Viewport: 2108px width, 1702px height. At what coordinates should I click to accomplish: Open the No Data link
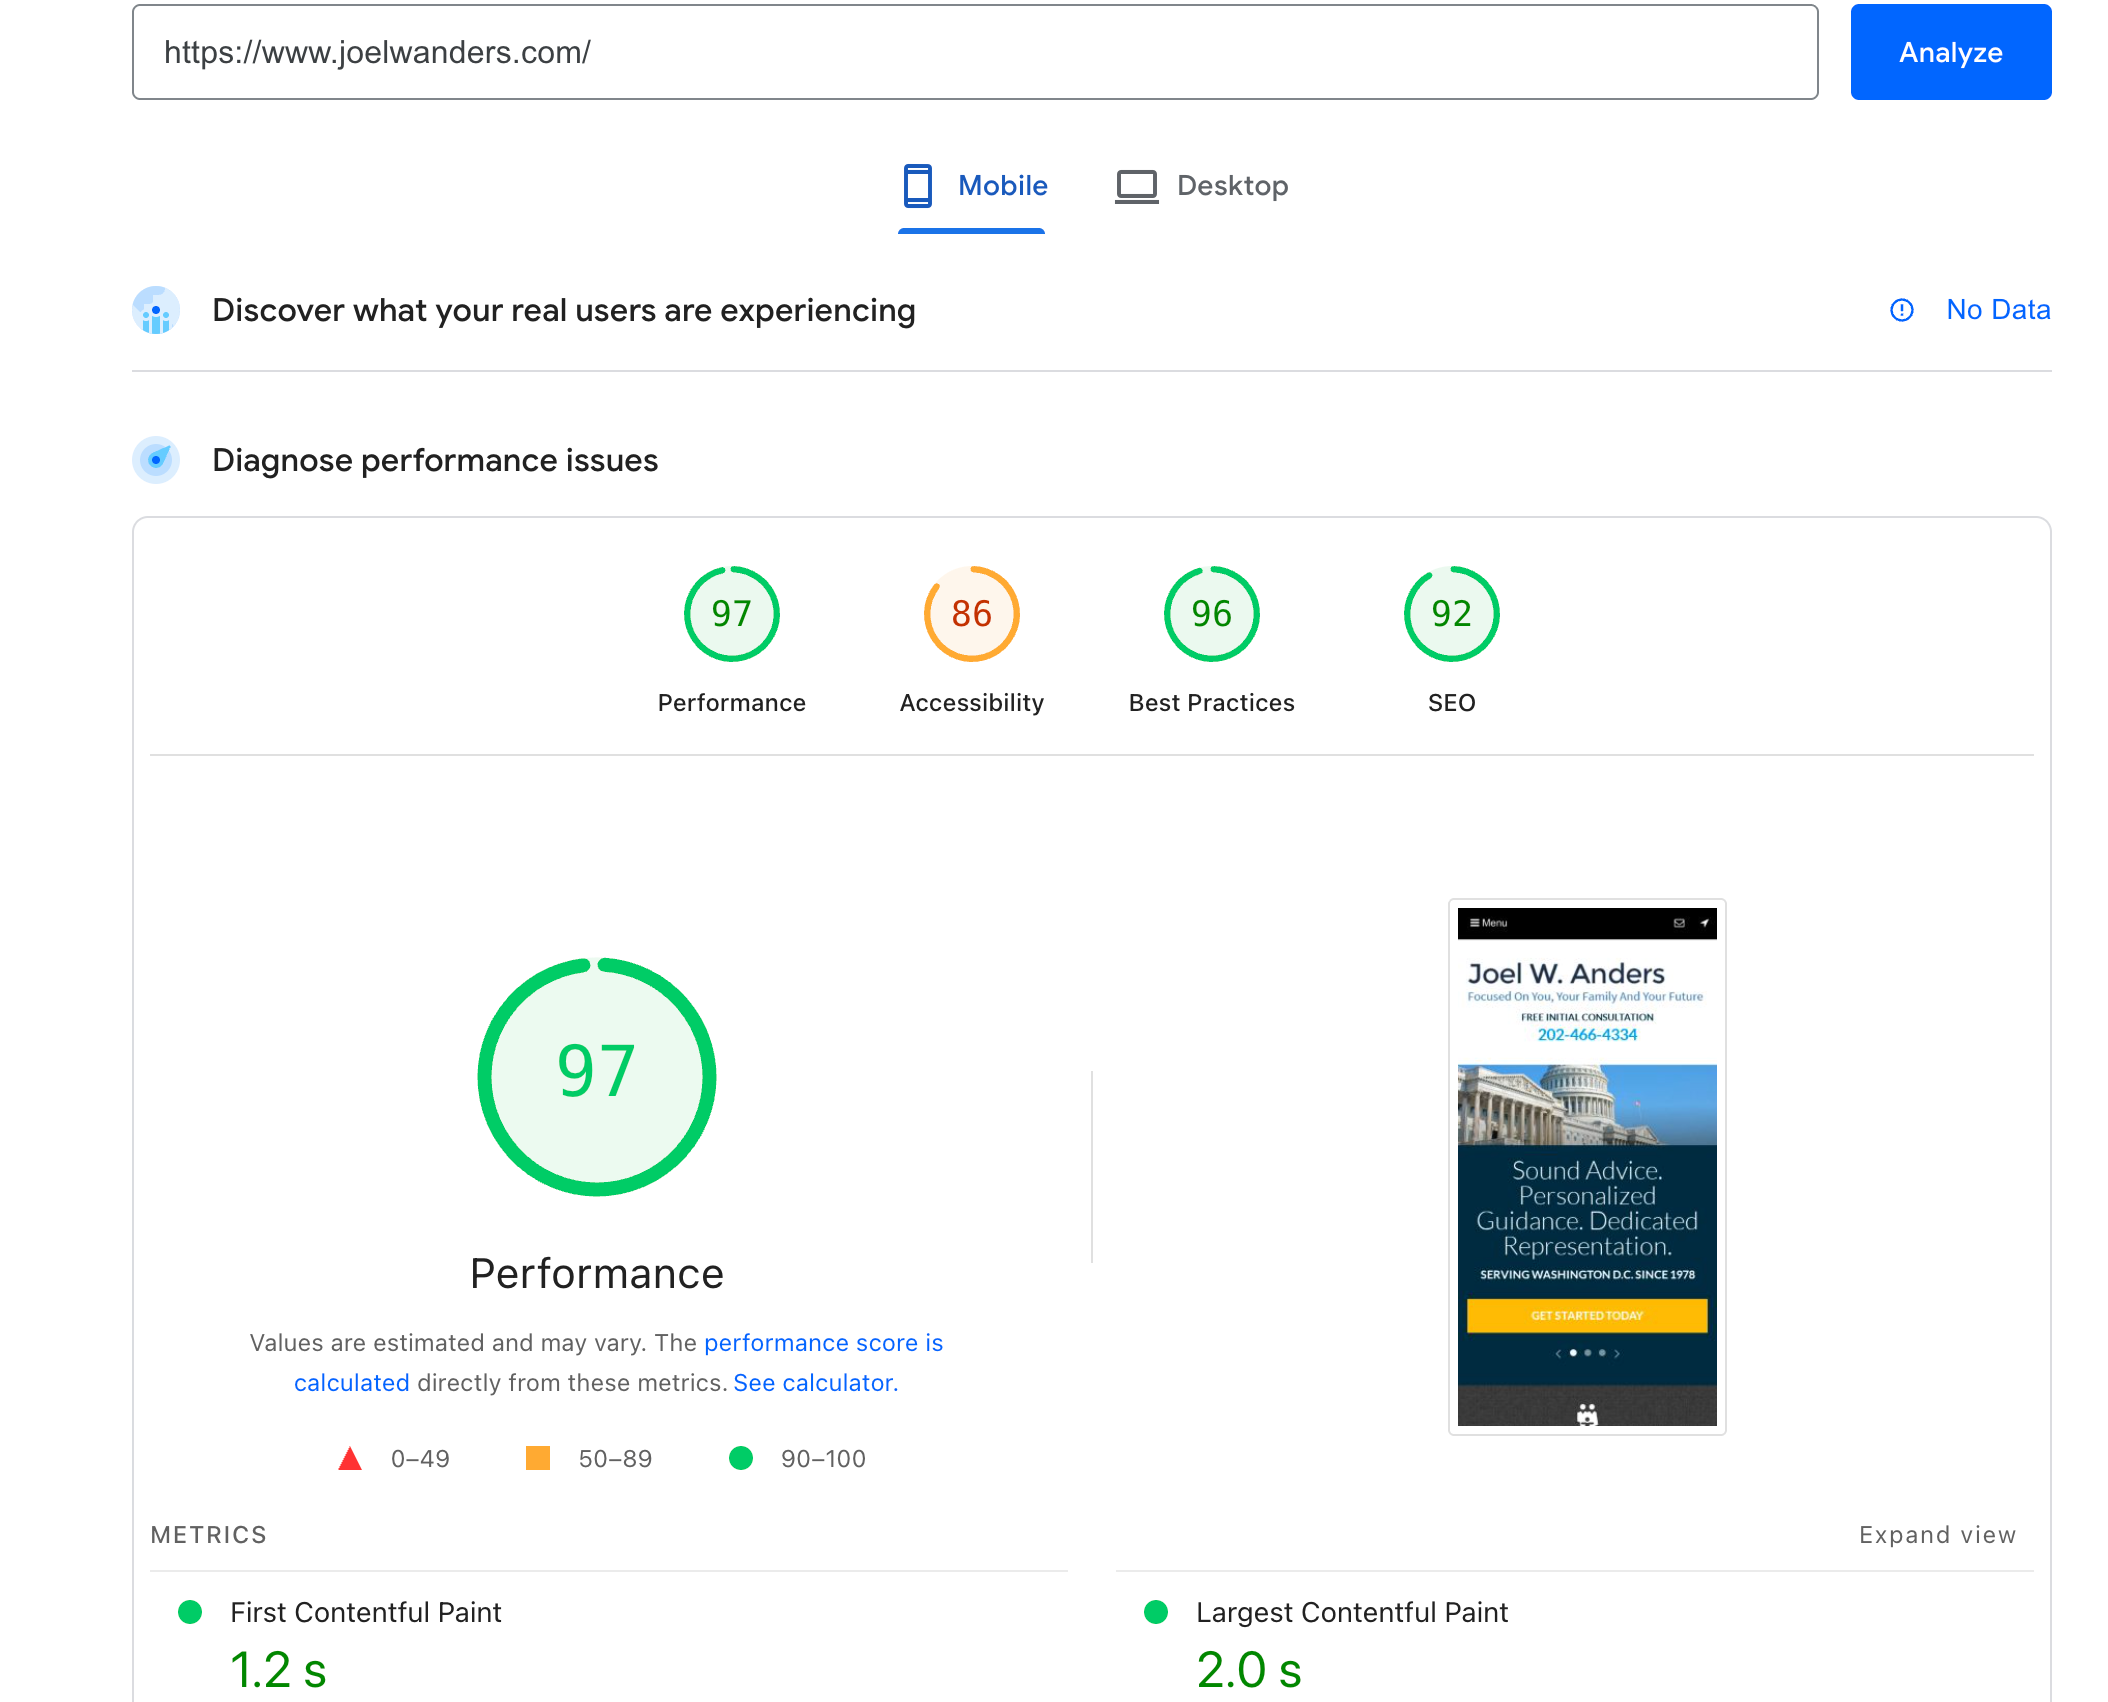pyautogui.click(x=1997, y=310)
